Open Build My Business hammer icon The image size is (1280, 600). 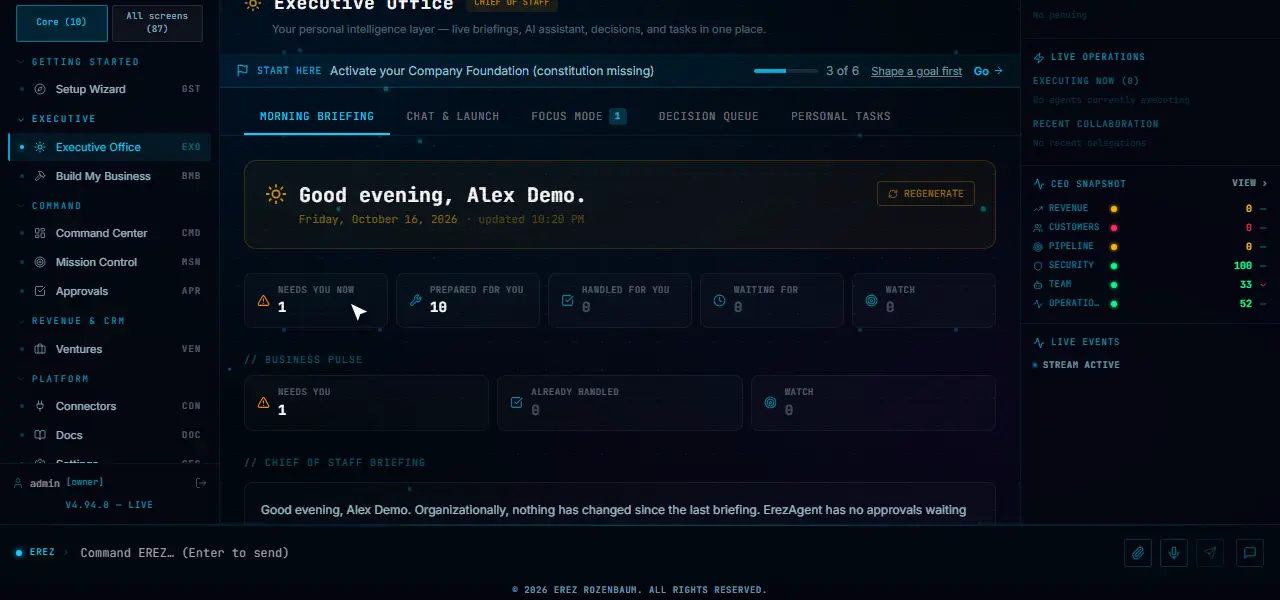[40, 176]
